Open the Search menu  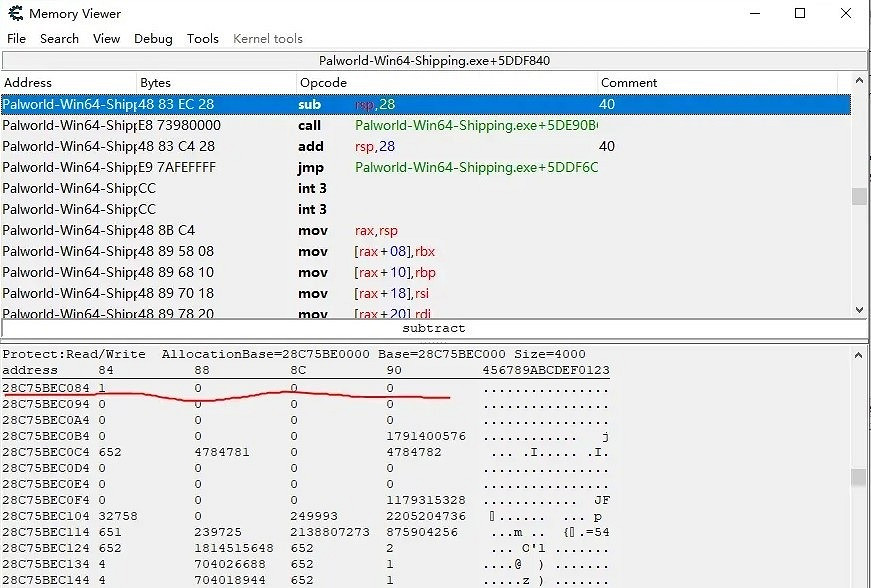pyautogui.click(x=59, y=39)
